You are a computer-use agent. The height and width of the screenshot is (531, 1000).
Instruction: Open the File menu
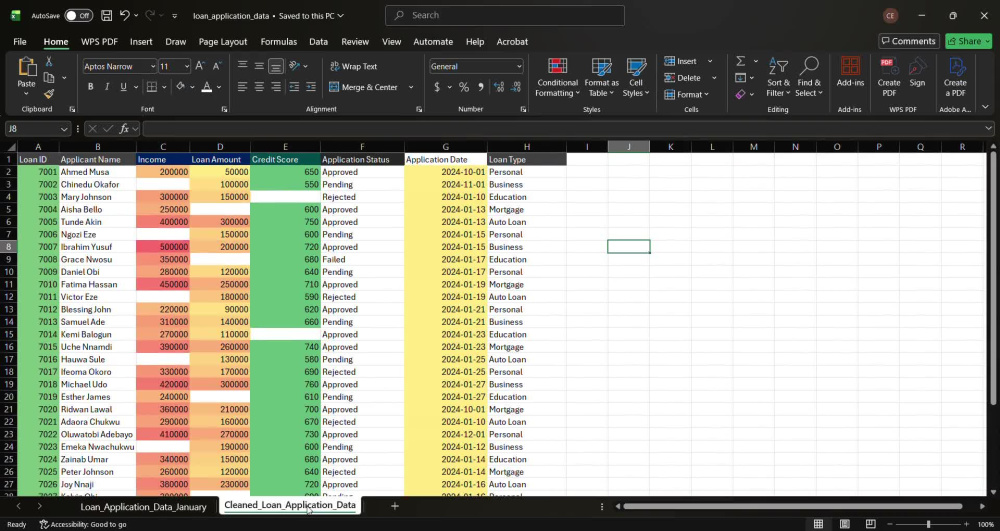tap(20, 41)
